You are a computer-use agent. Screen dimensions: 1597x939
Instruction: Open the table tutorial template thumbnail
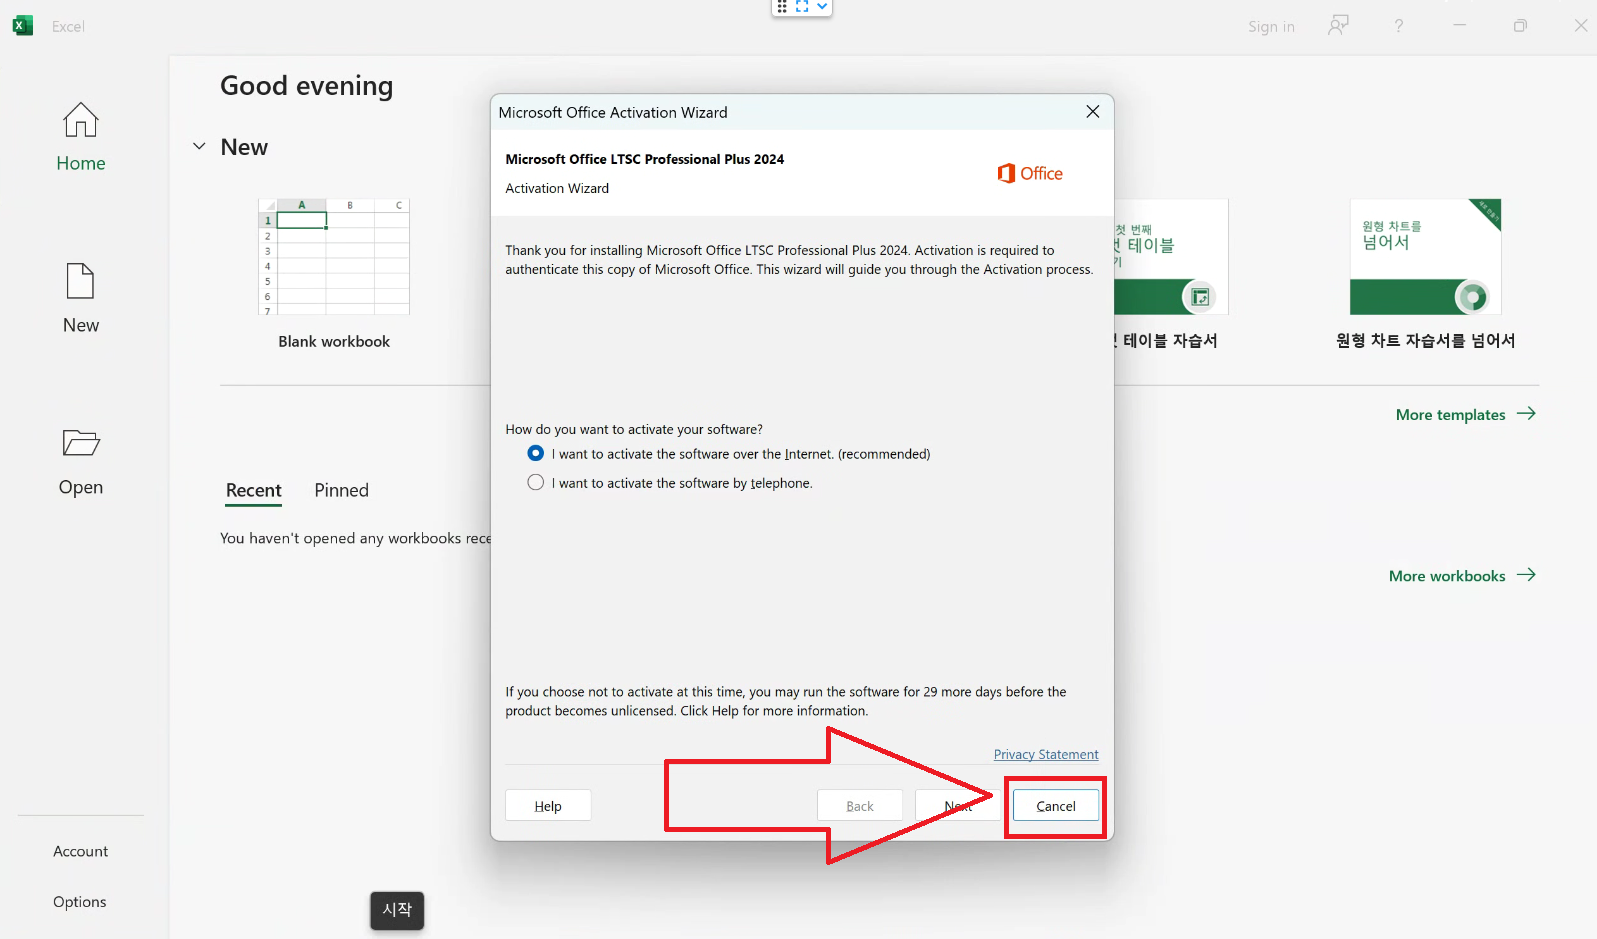(x=1171, y=257)
